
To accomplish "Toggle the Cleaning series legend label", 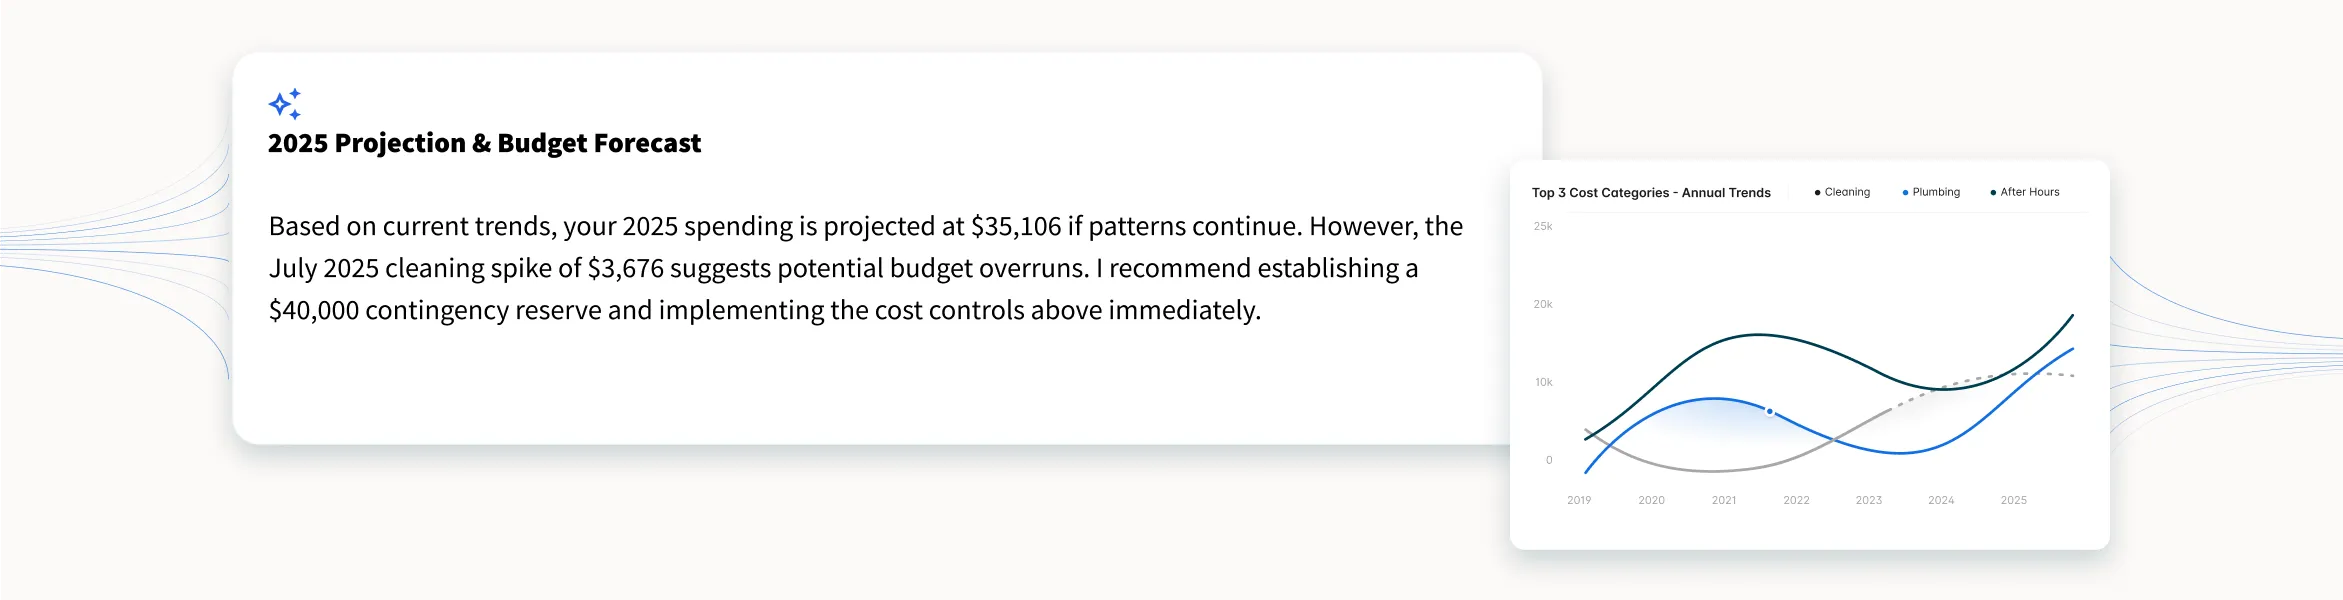I will pyautogui.click(x=1847, y=192).
